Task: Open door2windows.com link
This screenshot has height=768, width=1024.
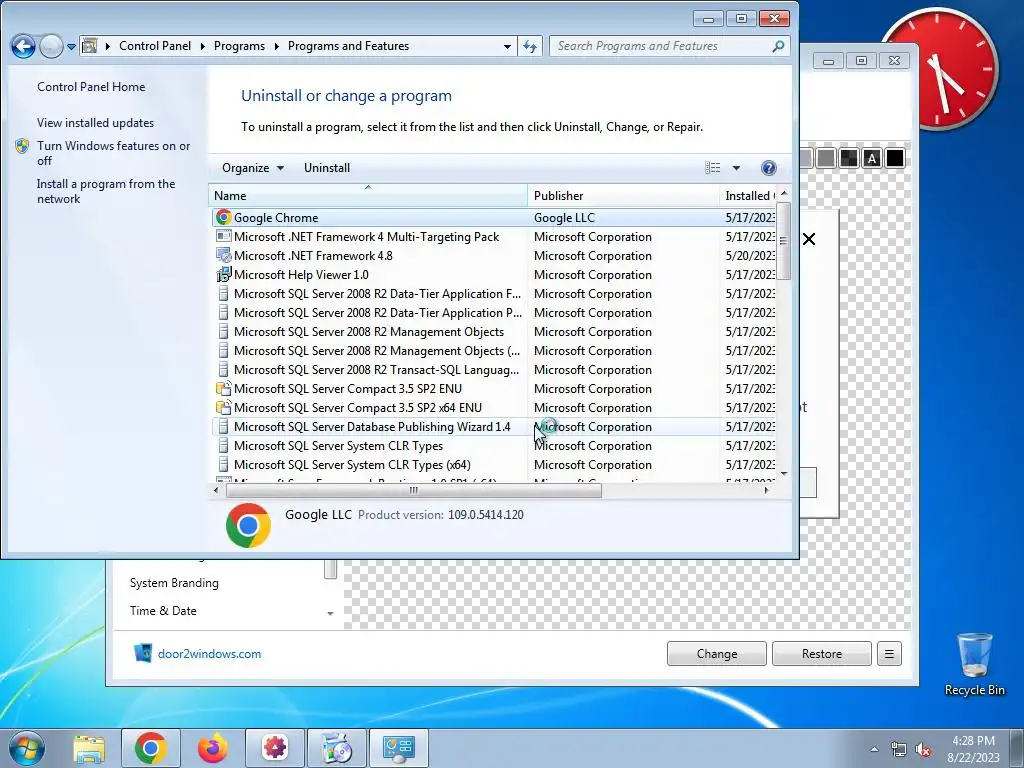Action: pos(209,654)
